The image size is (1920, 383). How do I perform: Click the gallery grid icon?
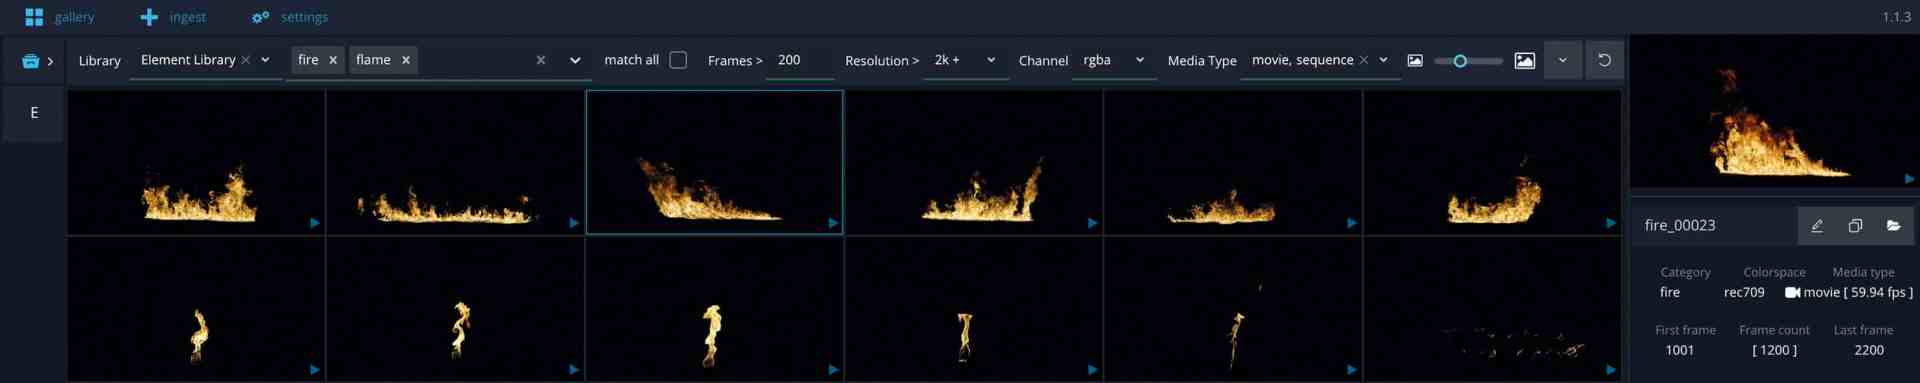click(34, 17)
